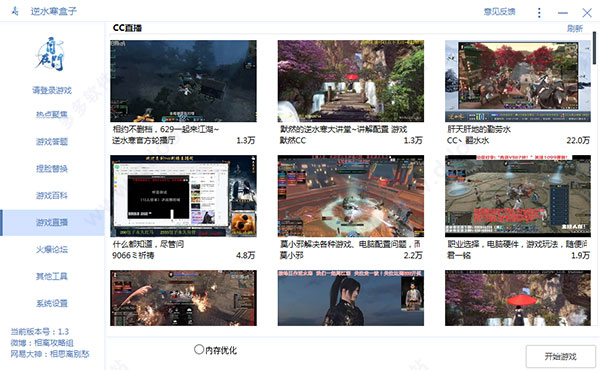Click the 自在门 calligraphy emblem
The image size is (600, 370).
(x=51, y=54)
